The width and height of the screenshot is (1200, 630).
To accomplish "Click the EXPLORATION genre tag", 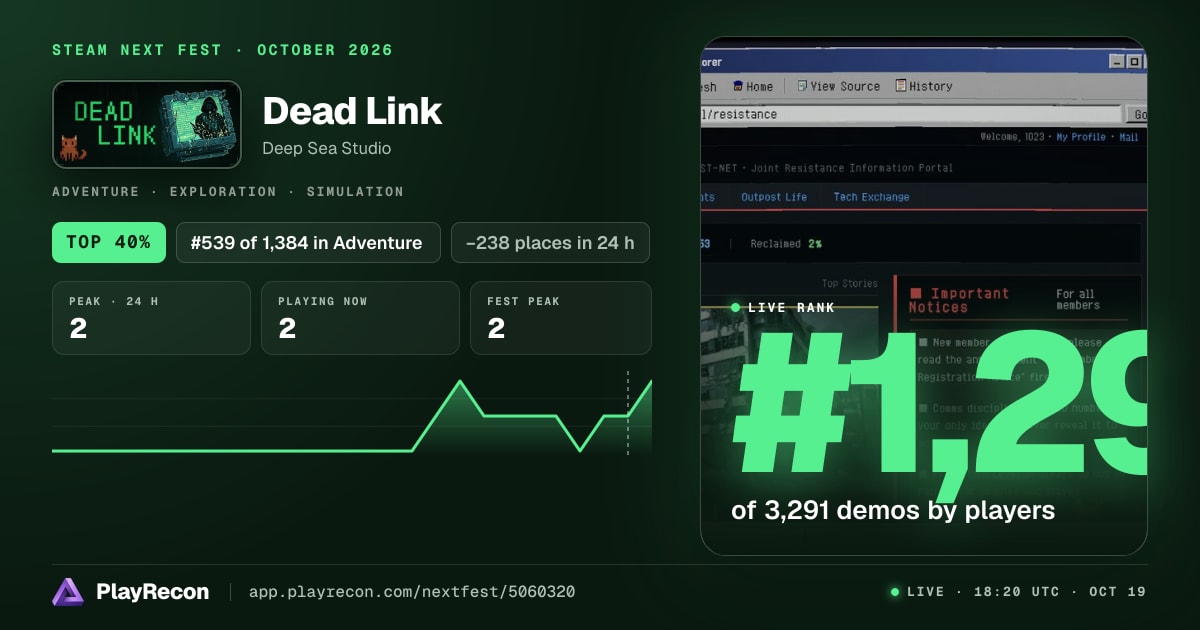I will 223,191.
